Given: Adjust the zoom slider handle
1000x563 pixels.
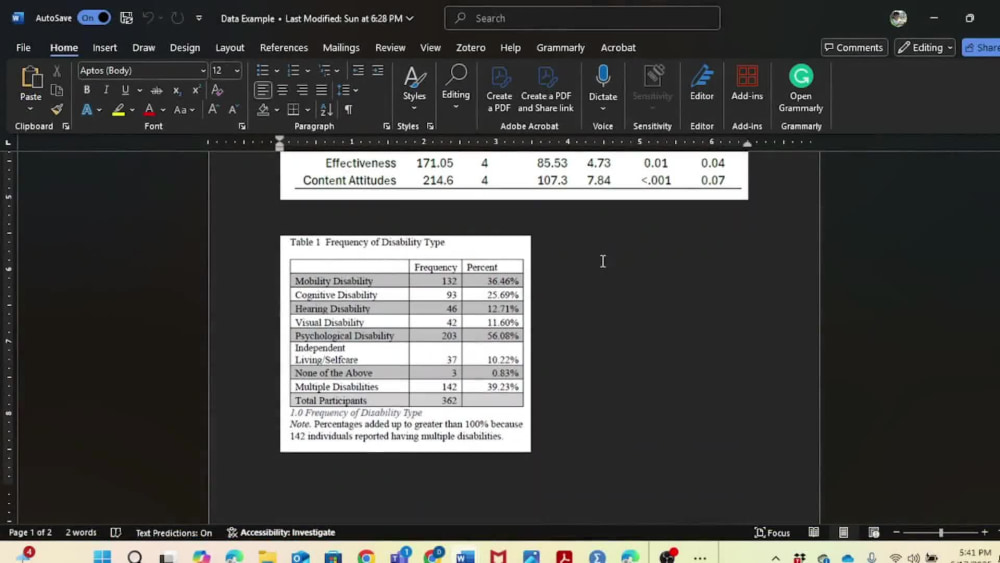Looking at the screenshot, I should pos(941,532).
